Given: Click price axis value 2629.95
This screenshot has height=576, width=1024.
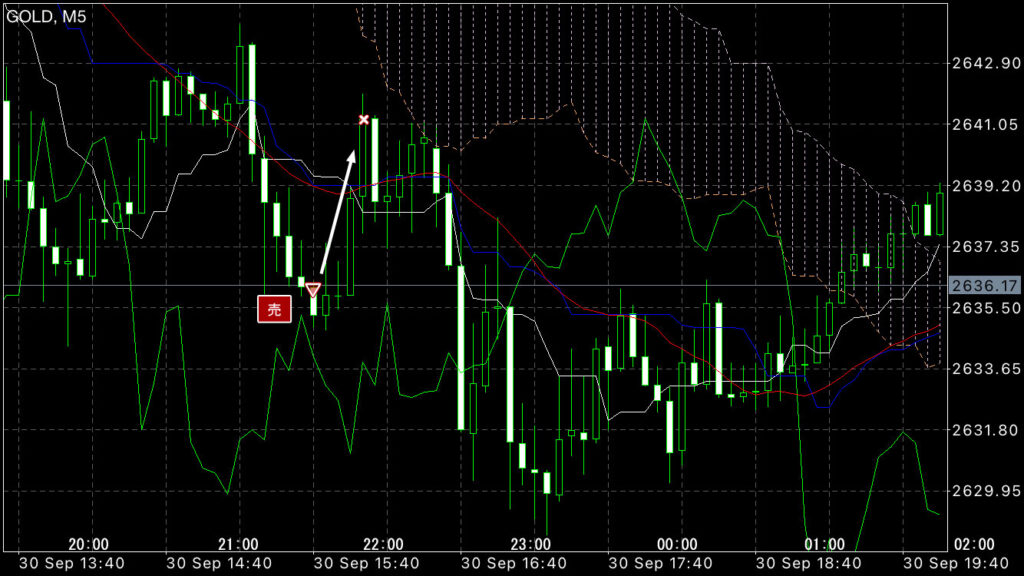Looking at the screenshot, I should 985,490.
